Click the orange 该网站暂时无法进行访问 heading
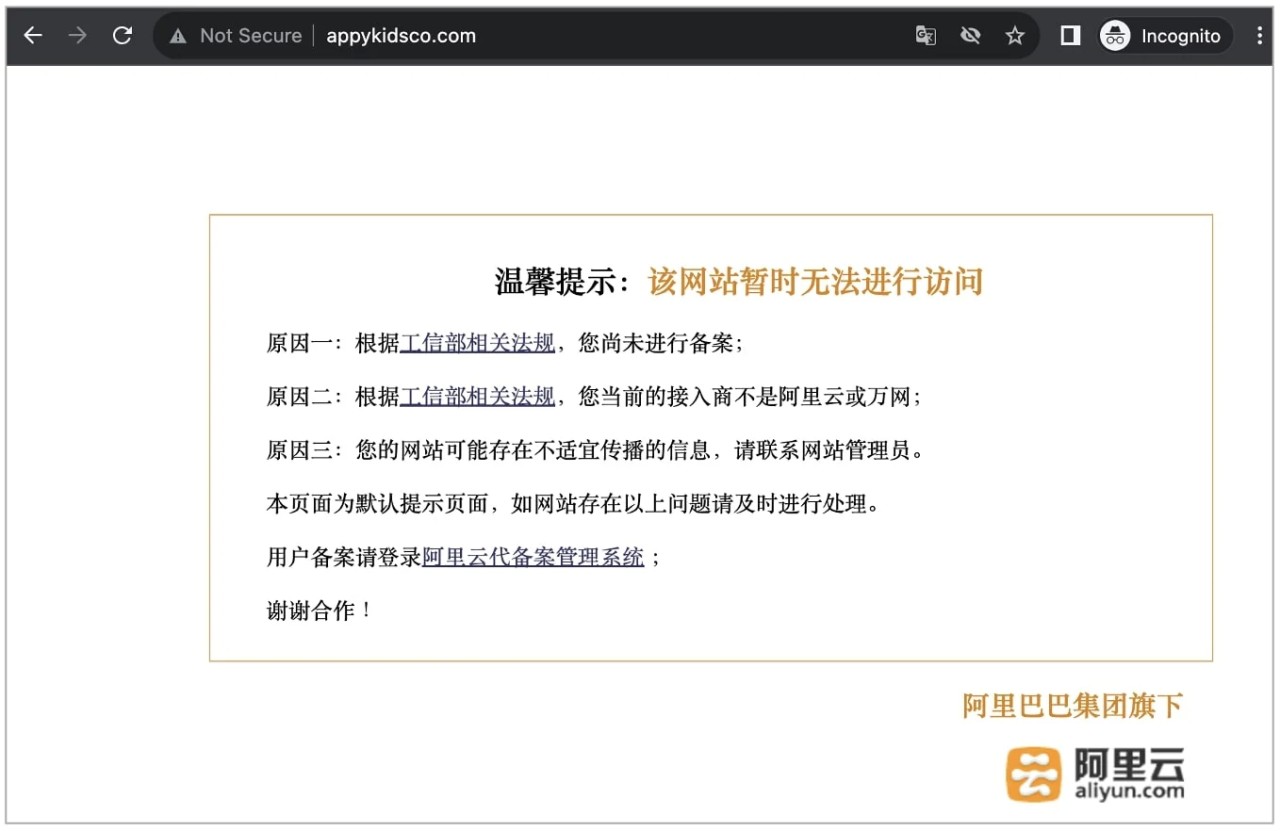This screenshot has height=831, width=1280. click(x=815, y=282)
